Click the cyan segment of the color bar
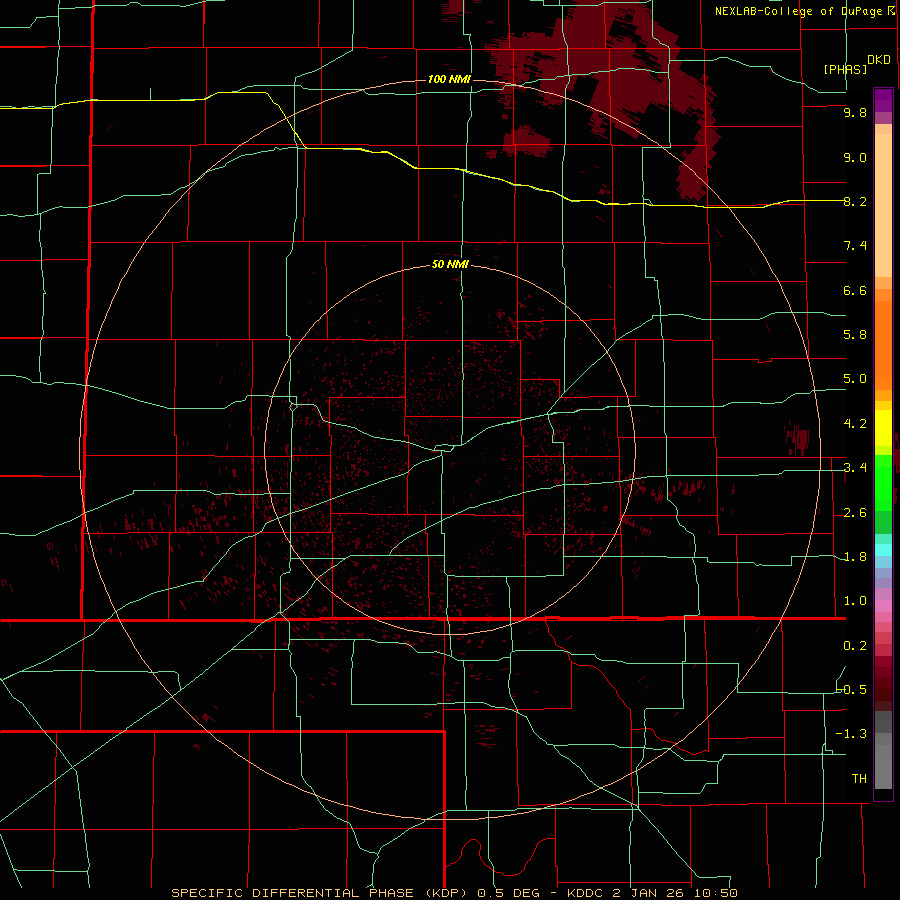The height and width of the screenshot is (900, 900). coord(883,549)
